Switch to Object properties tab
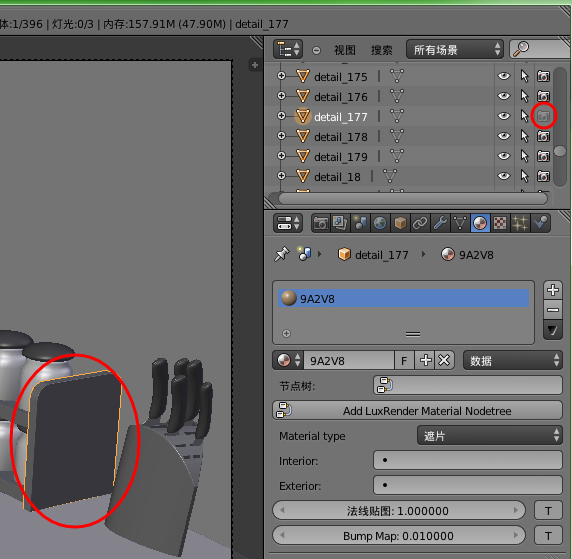The height and width of the screenshot is (559, 572). 400,223
